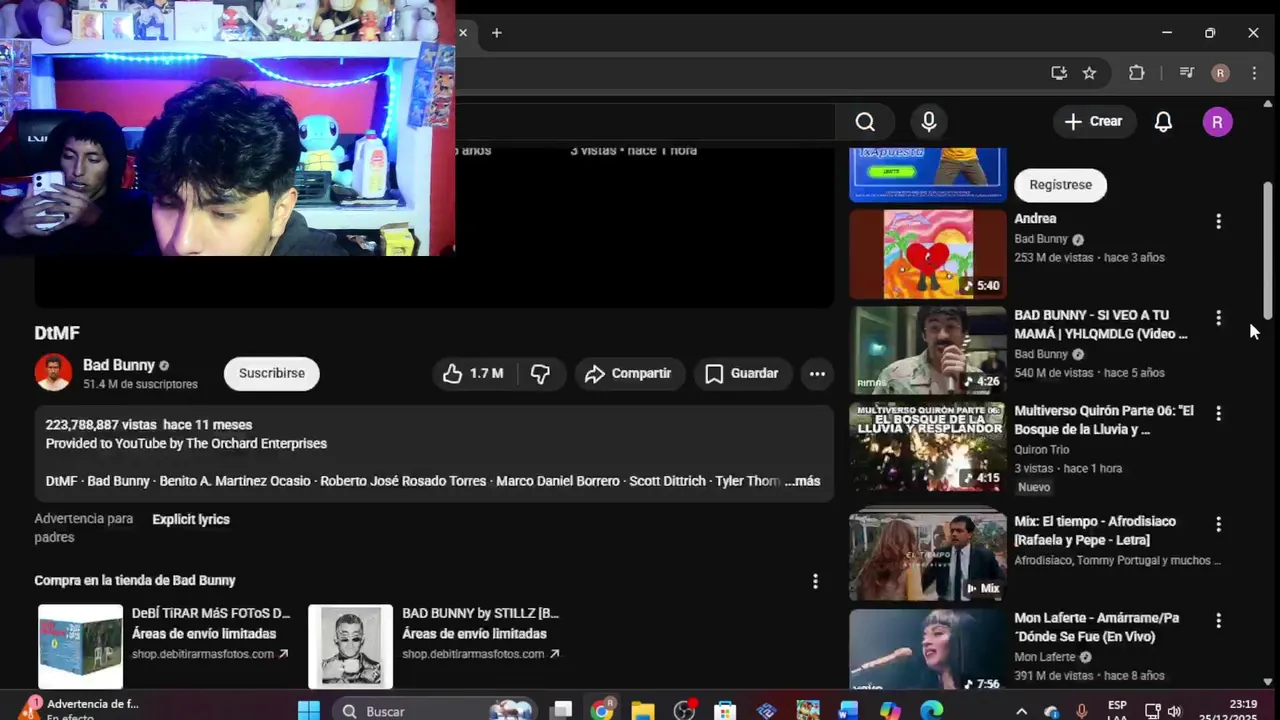Open Task View on taskbar

(x=562, y=711)
